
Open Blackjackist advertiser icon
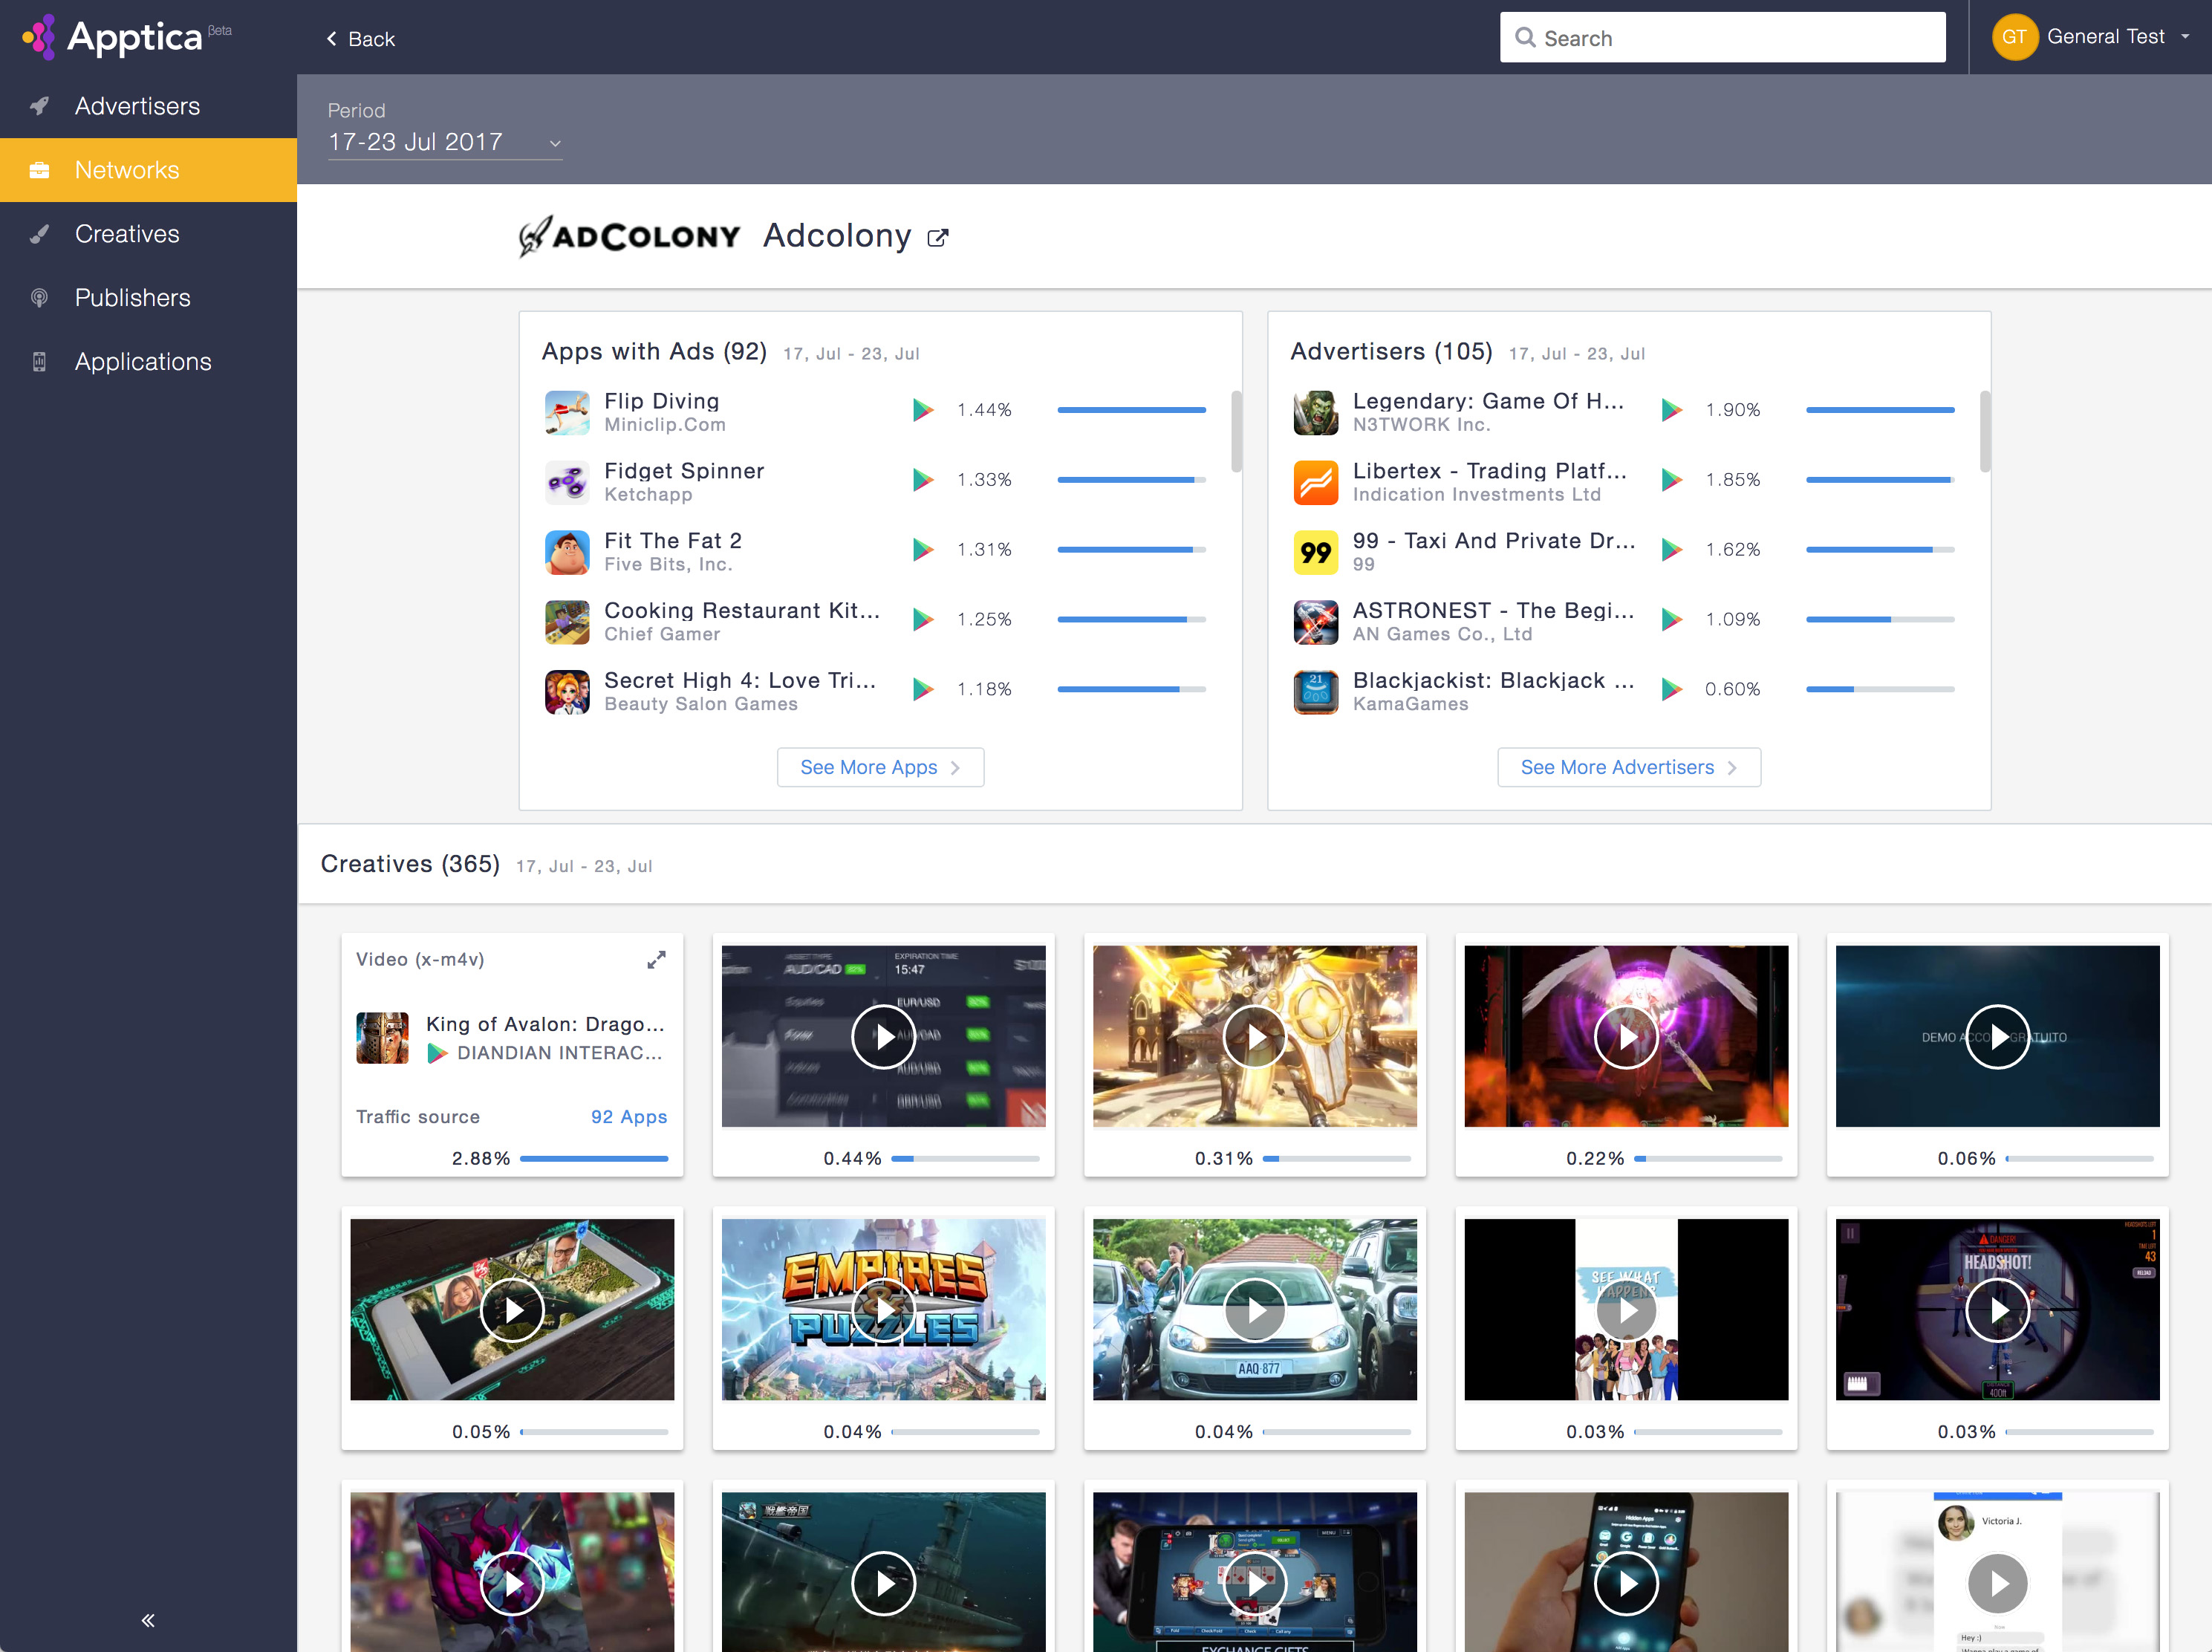[x=1315, y=692]
